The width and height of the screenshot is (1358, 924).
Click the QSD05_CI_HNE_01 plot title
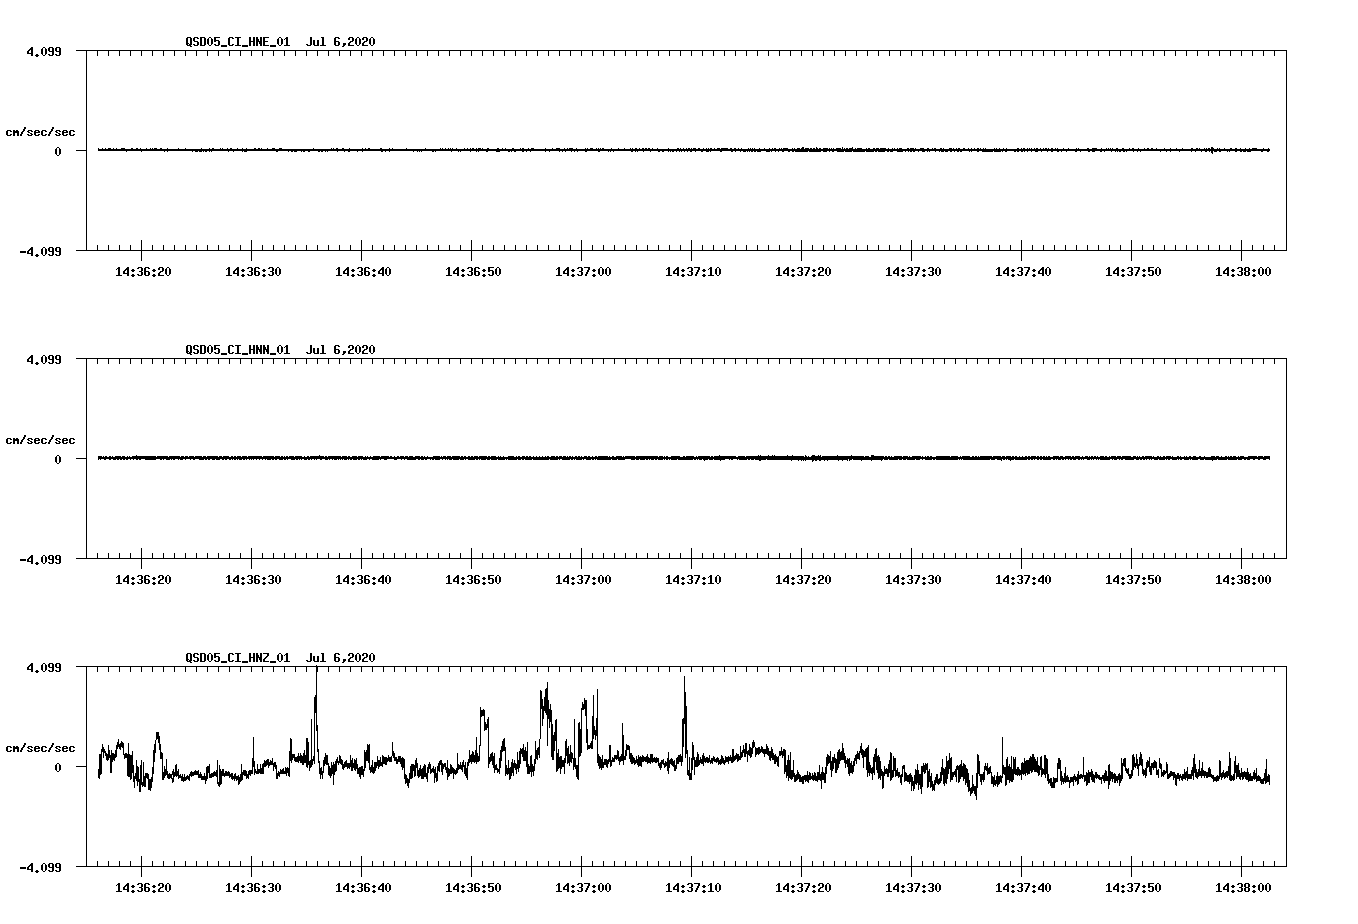pos(280,42)
